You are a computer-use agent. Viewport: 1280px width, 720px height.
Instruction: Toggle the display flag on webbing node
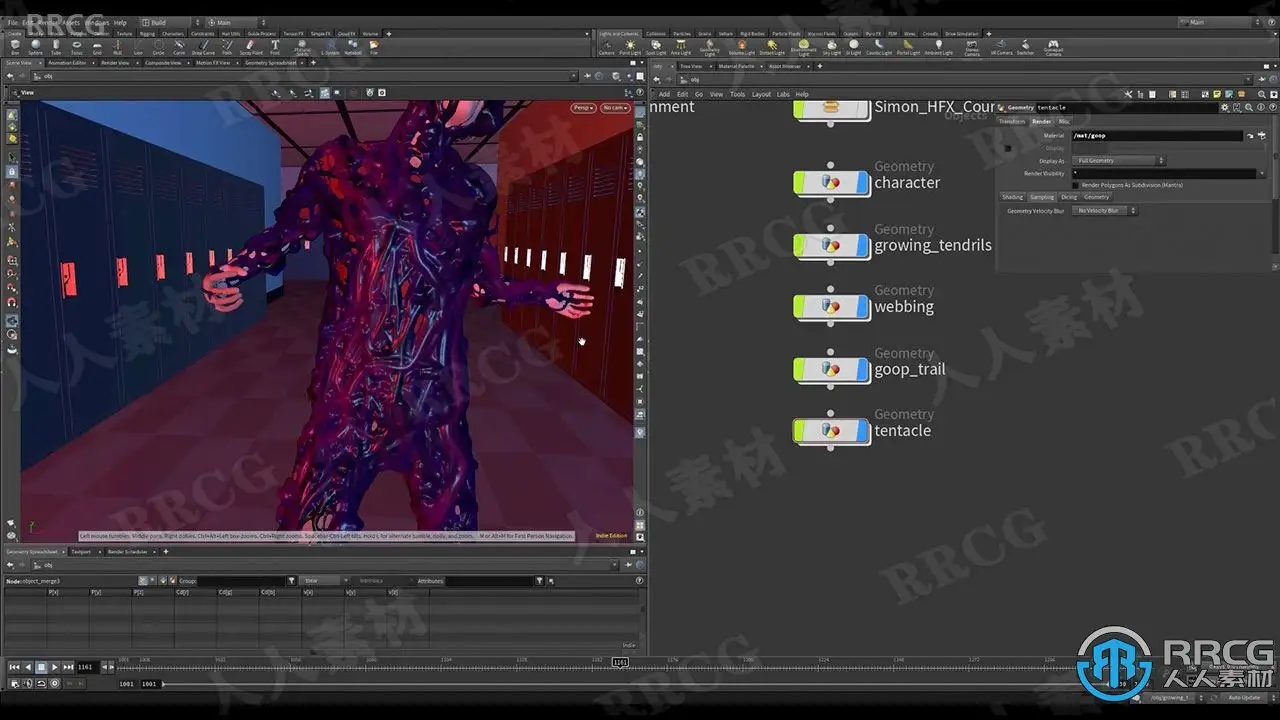[x=862, y=307]
